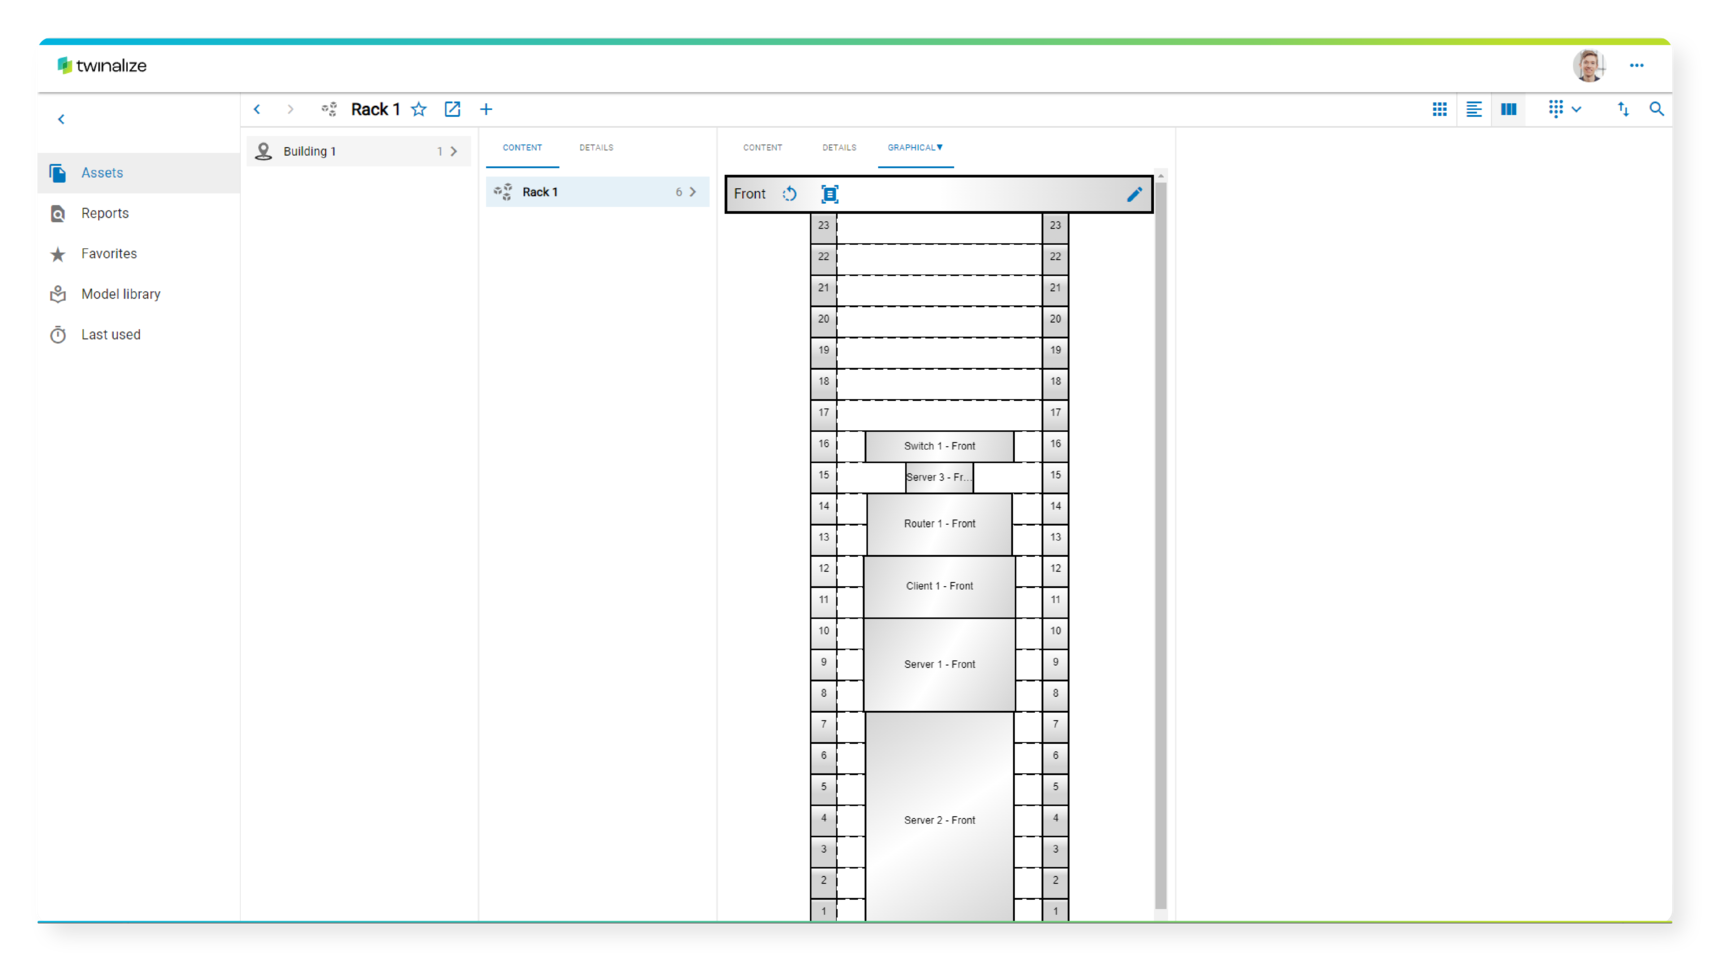Expand the Building 1 chevron
This screenshot has height=961, width=1710.
pyautogui.click(x=454, y=152)
